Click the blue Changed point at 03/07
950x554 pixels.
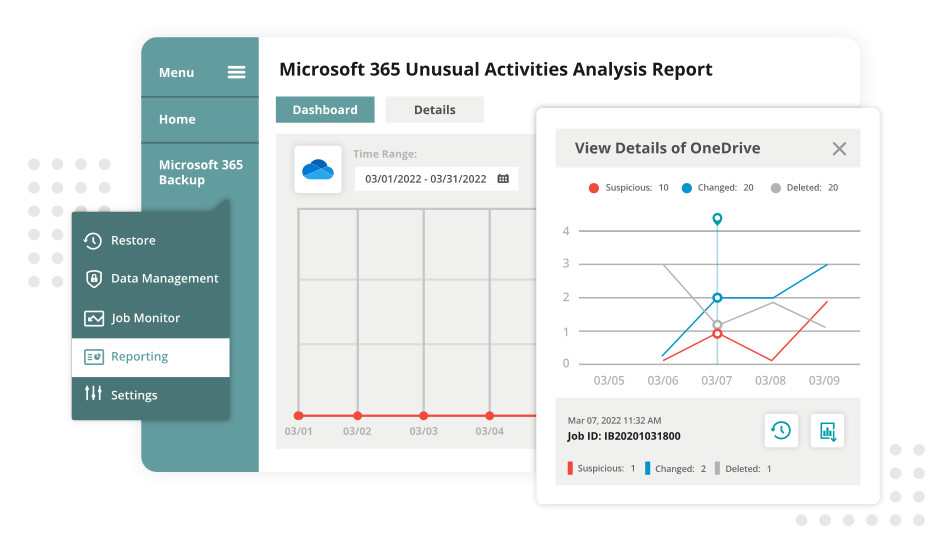[x=717, y=298]
